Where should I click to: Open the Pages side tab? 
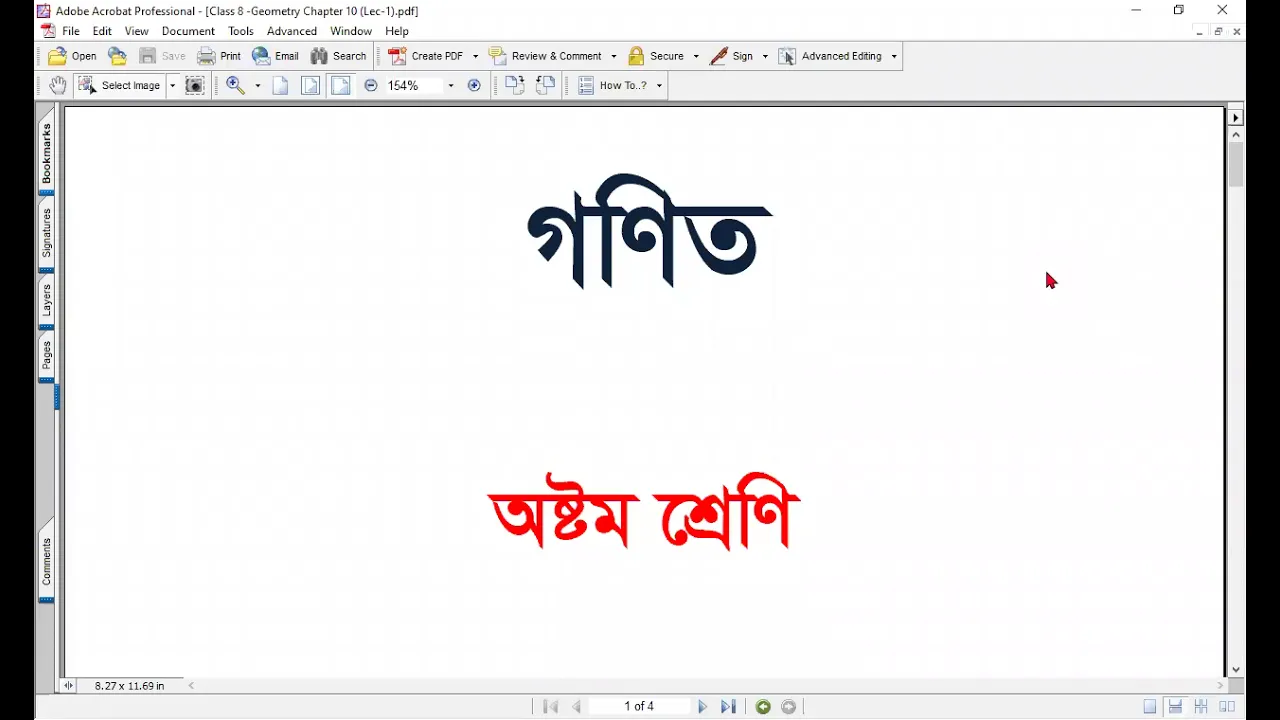46,358
